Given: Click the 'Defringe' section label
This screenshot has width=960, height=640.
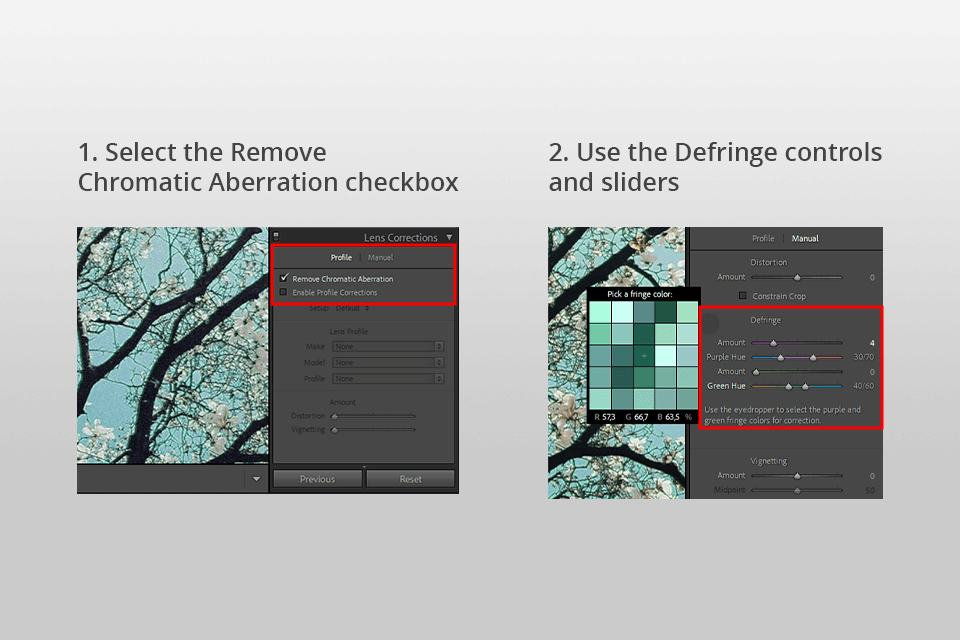Looking at the screenshot, I should tap(765, 320).
